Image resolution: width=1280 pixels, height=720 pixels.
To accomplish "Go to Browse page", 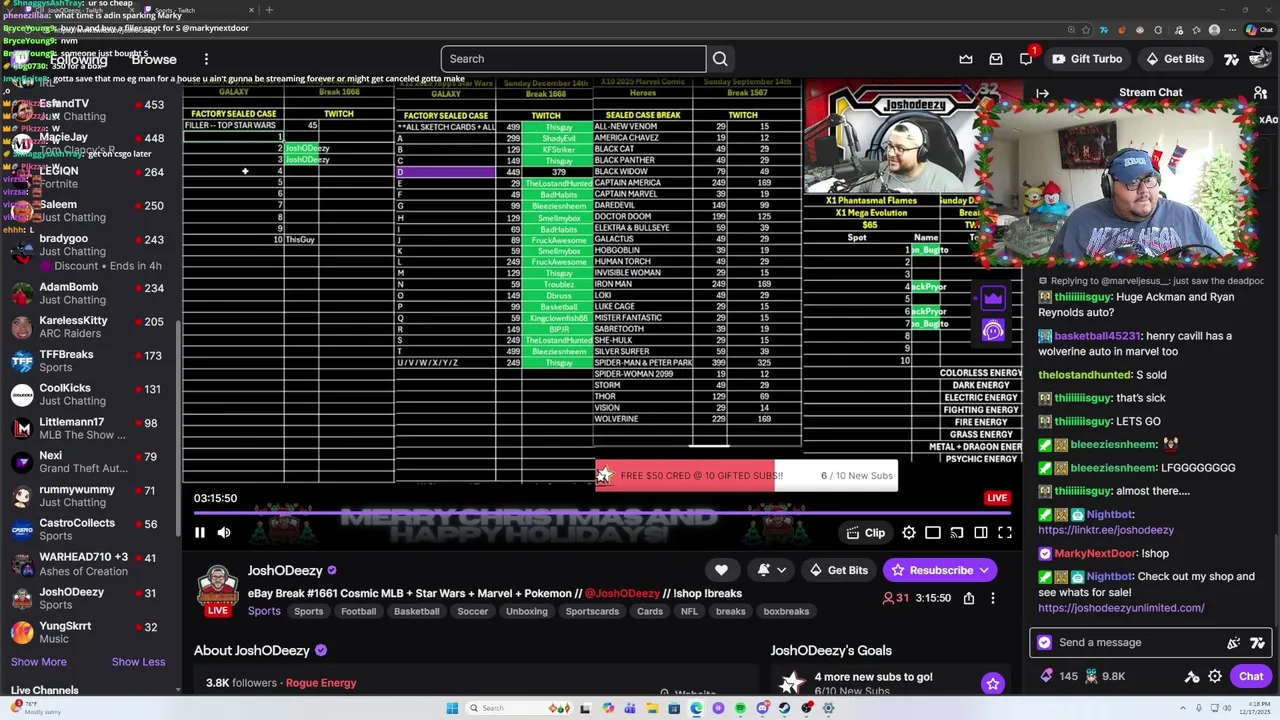I will (x=154, y=59).
